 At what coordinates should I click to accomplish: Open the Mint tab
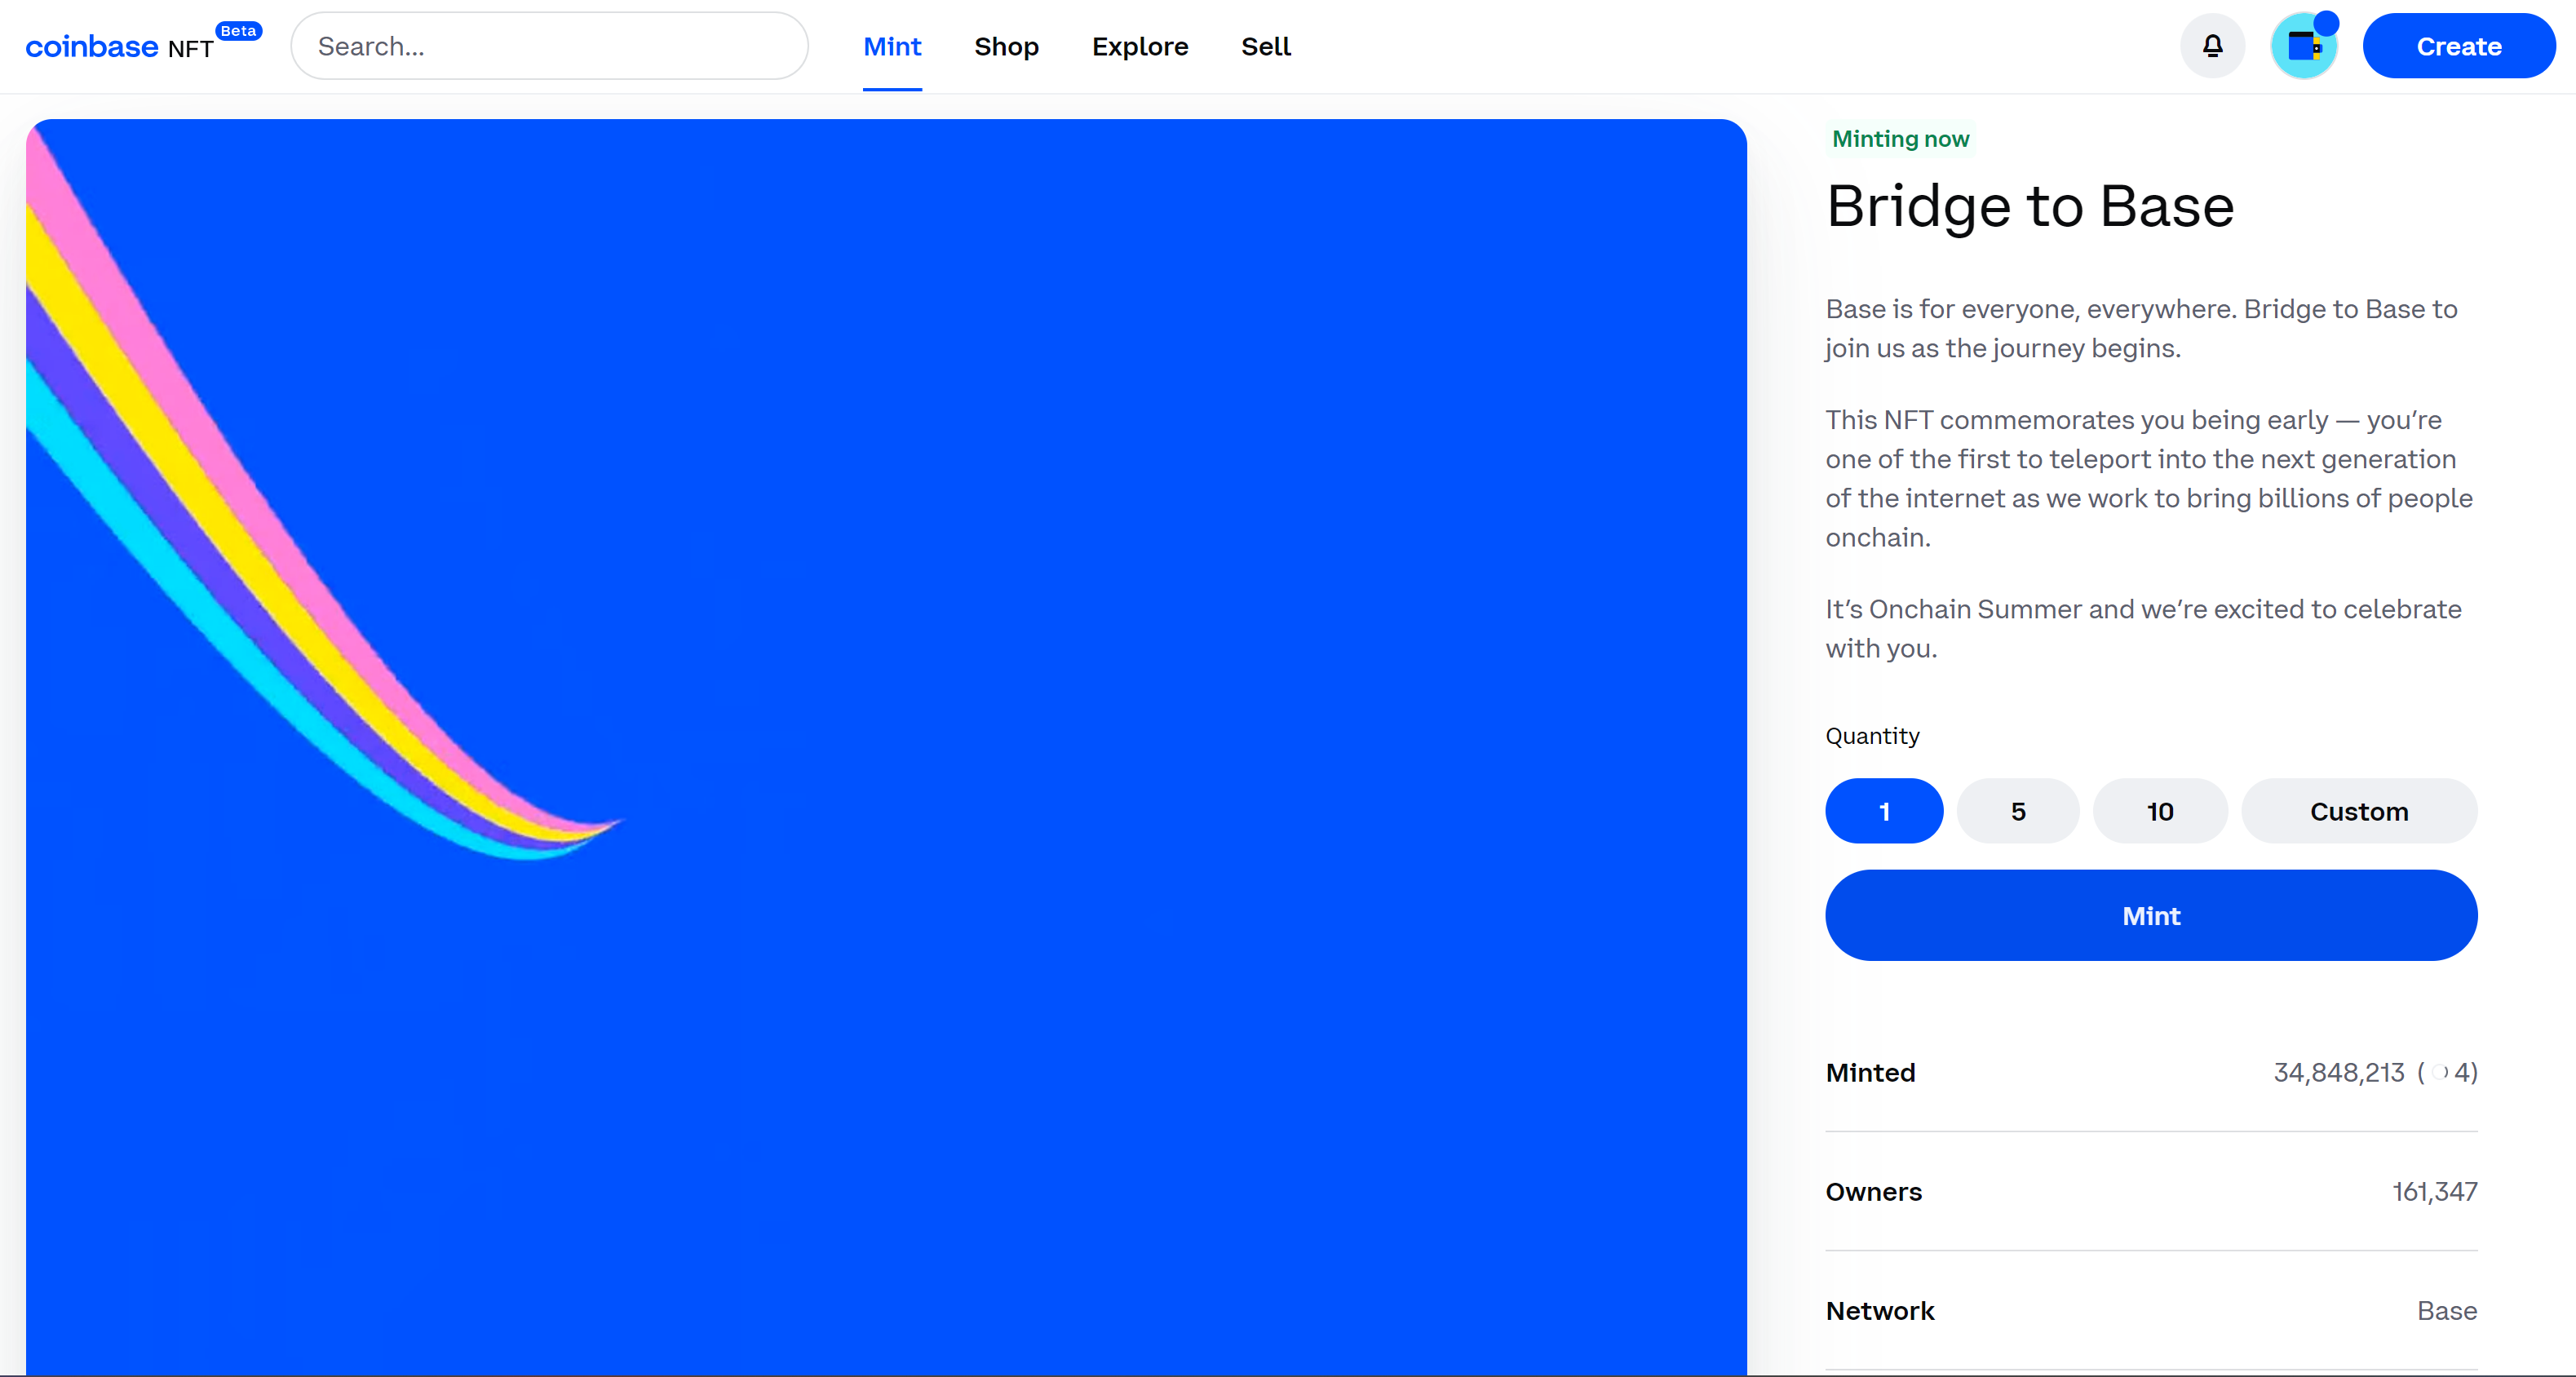point(892,46)
